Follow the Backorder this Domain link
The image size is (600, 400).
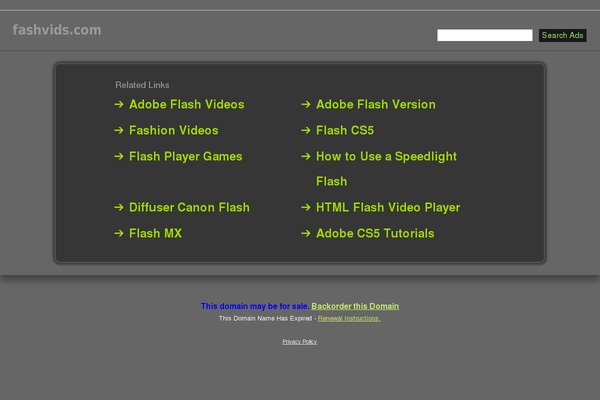(x=355, y=306)
